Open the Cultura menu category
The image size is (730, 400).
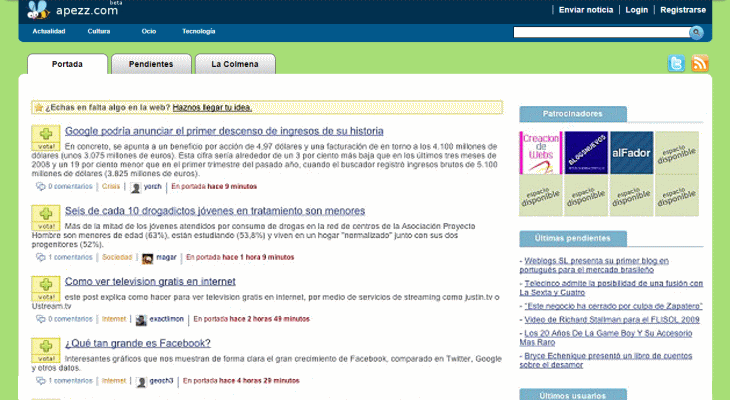pyautogui.click(x=99, y=31)
